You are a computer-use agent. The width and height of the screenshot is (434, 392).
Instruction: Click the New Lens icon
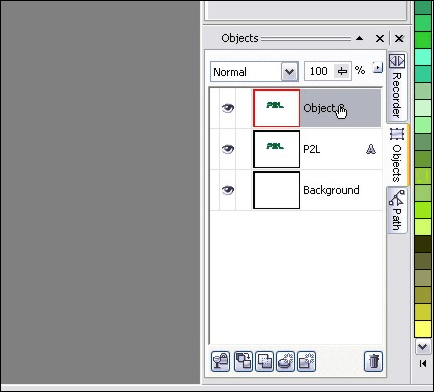286,361
